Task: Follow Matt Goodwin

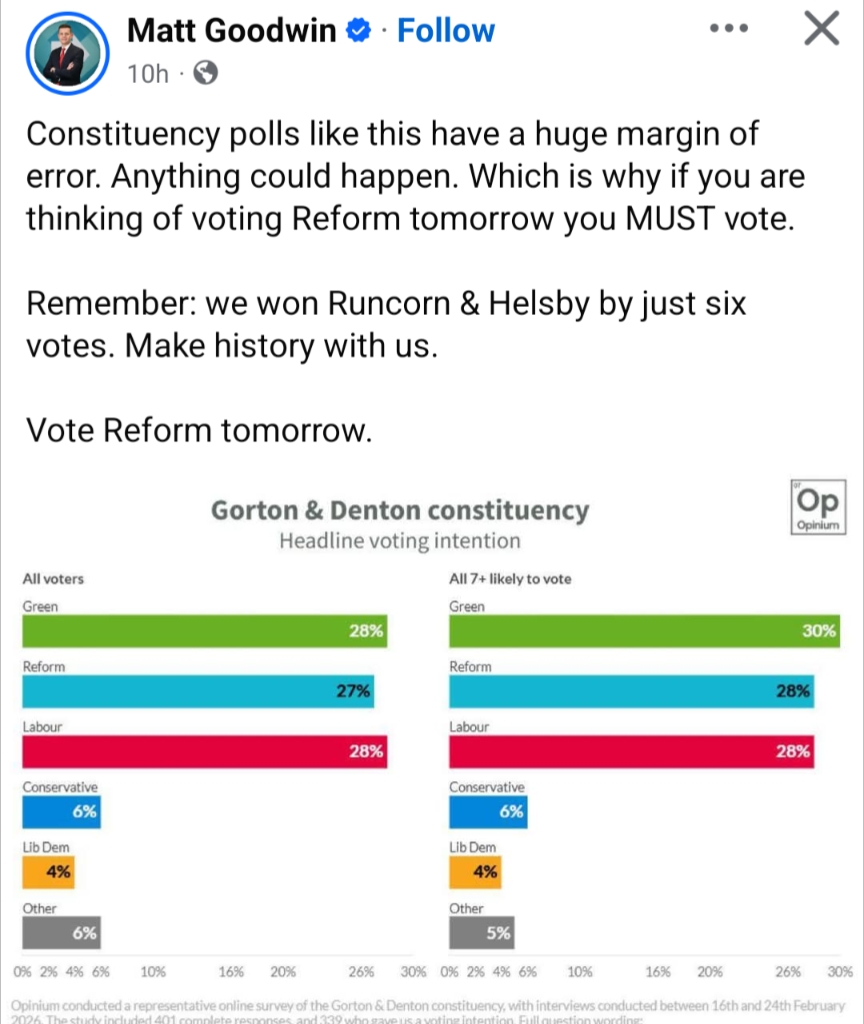Action: pyautogui.click(x=445, y=31)
